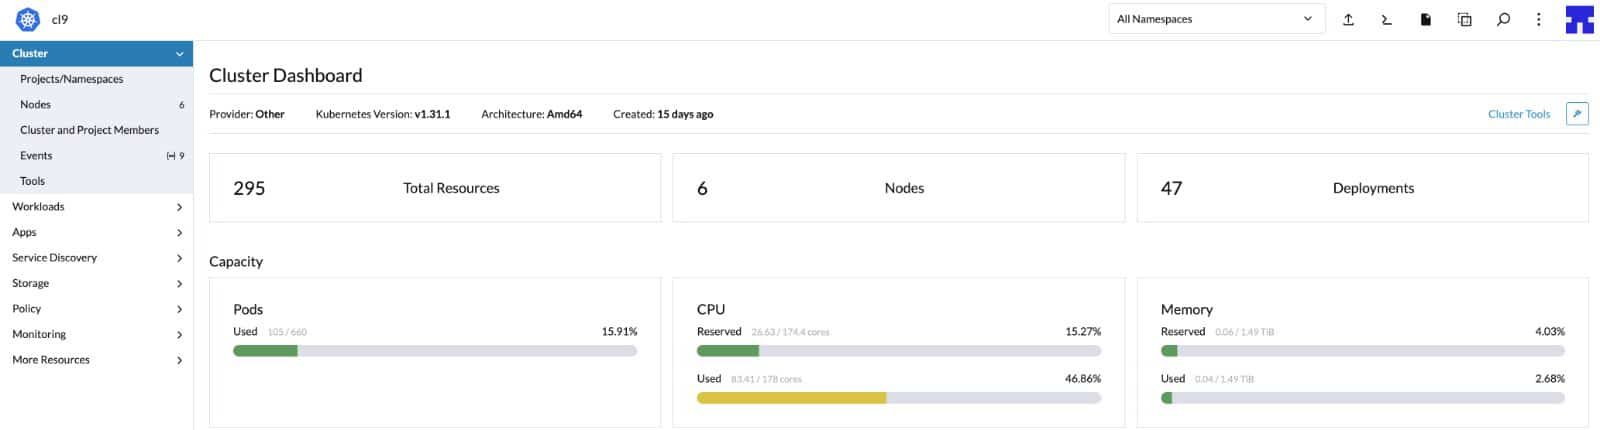Open the resource search magnifier icon
Screen dimensions: 1600x430
(1502, 19)
